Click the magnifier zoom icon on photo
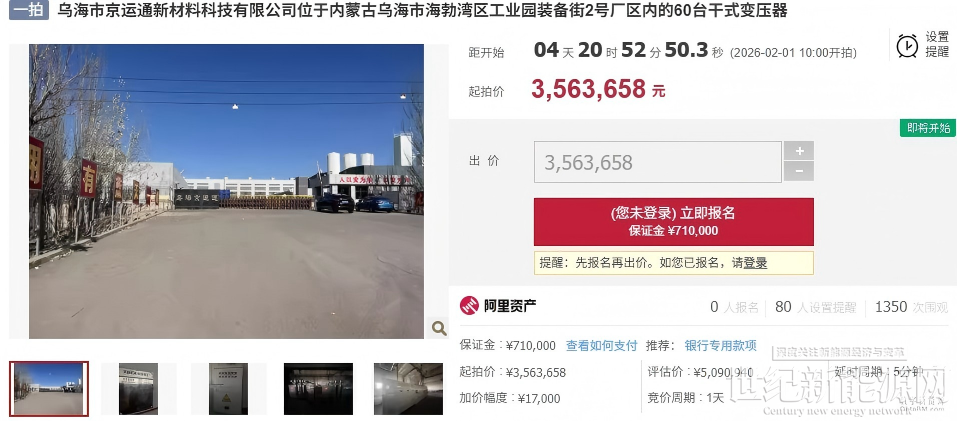This screenshot has height=421, width=957. (x=439, y=328)
